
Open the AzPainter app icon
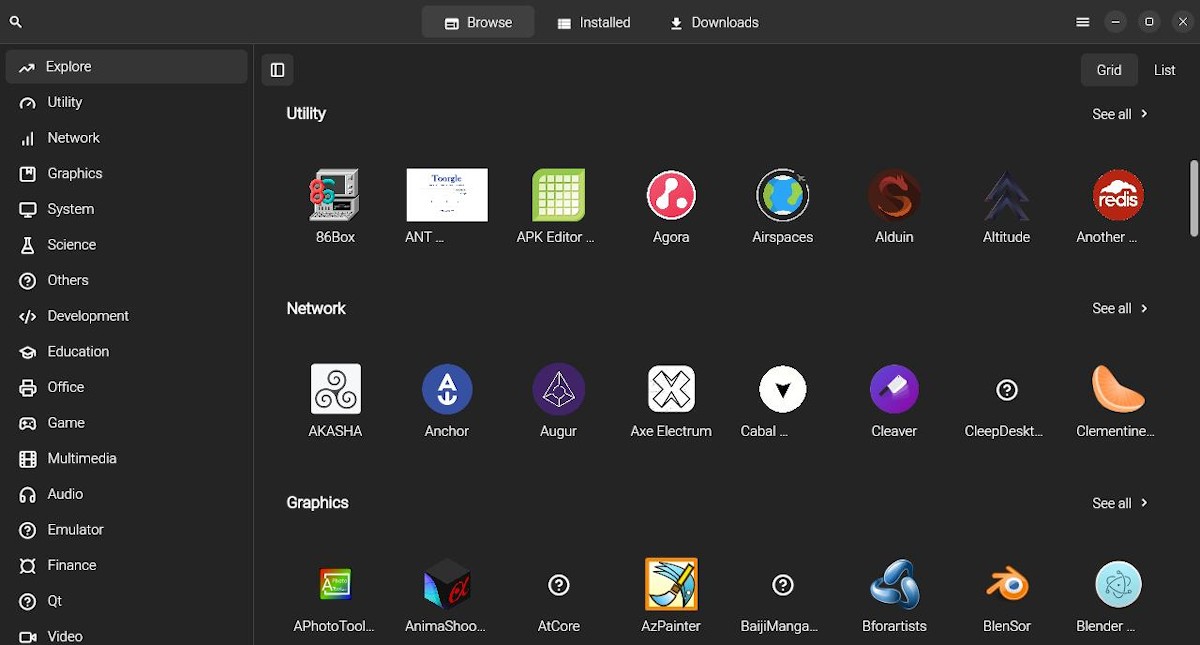[671, 584]
